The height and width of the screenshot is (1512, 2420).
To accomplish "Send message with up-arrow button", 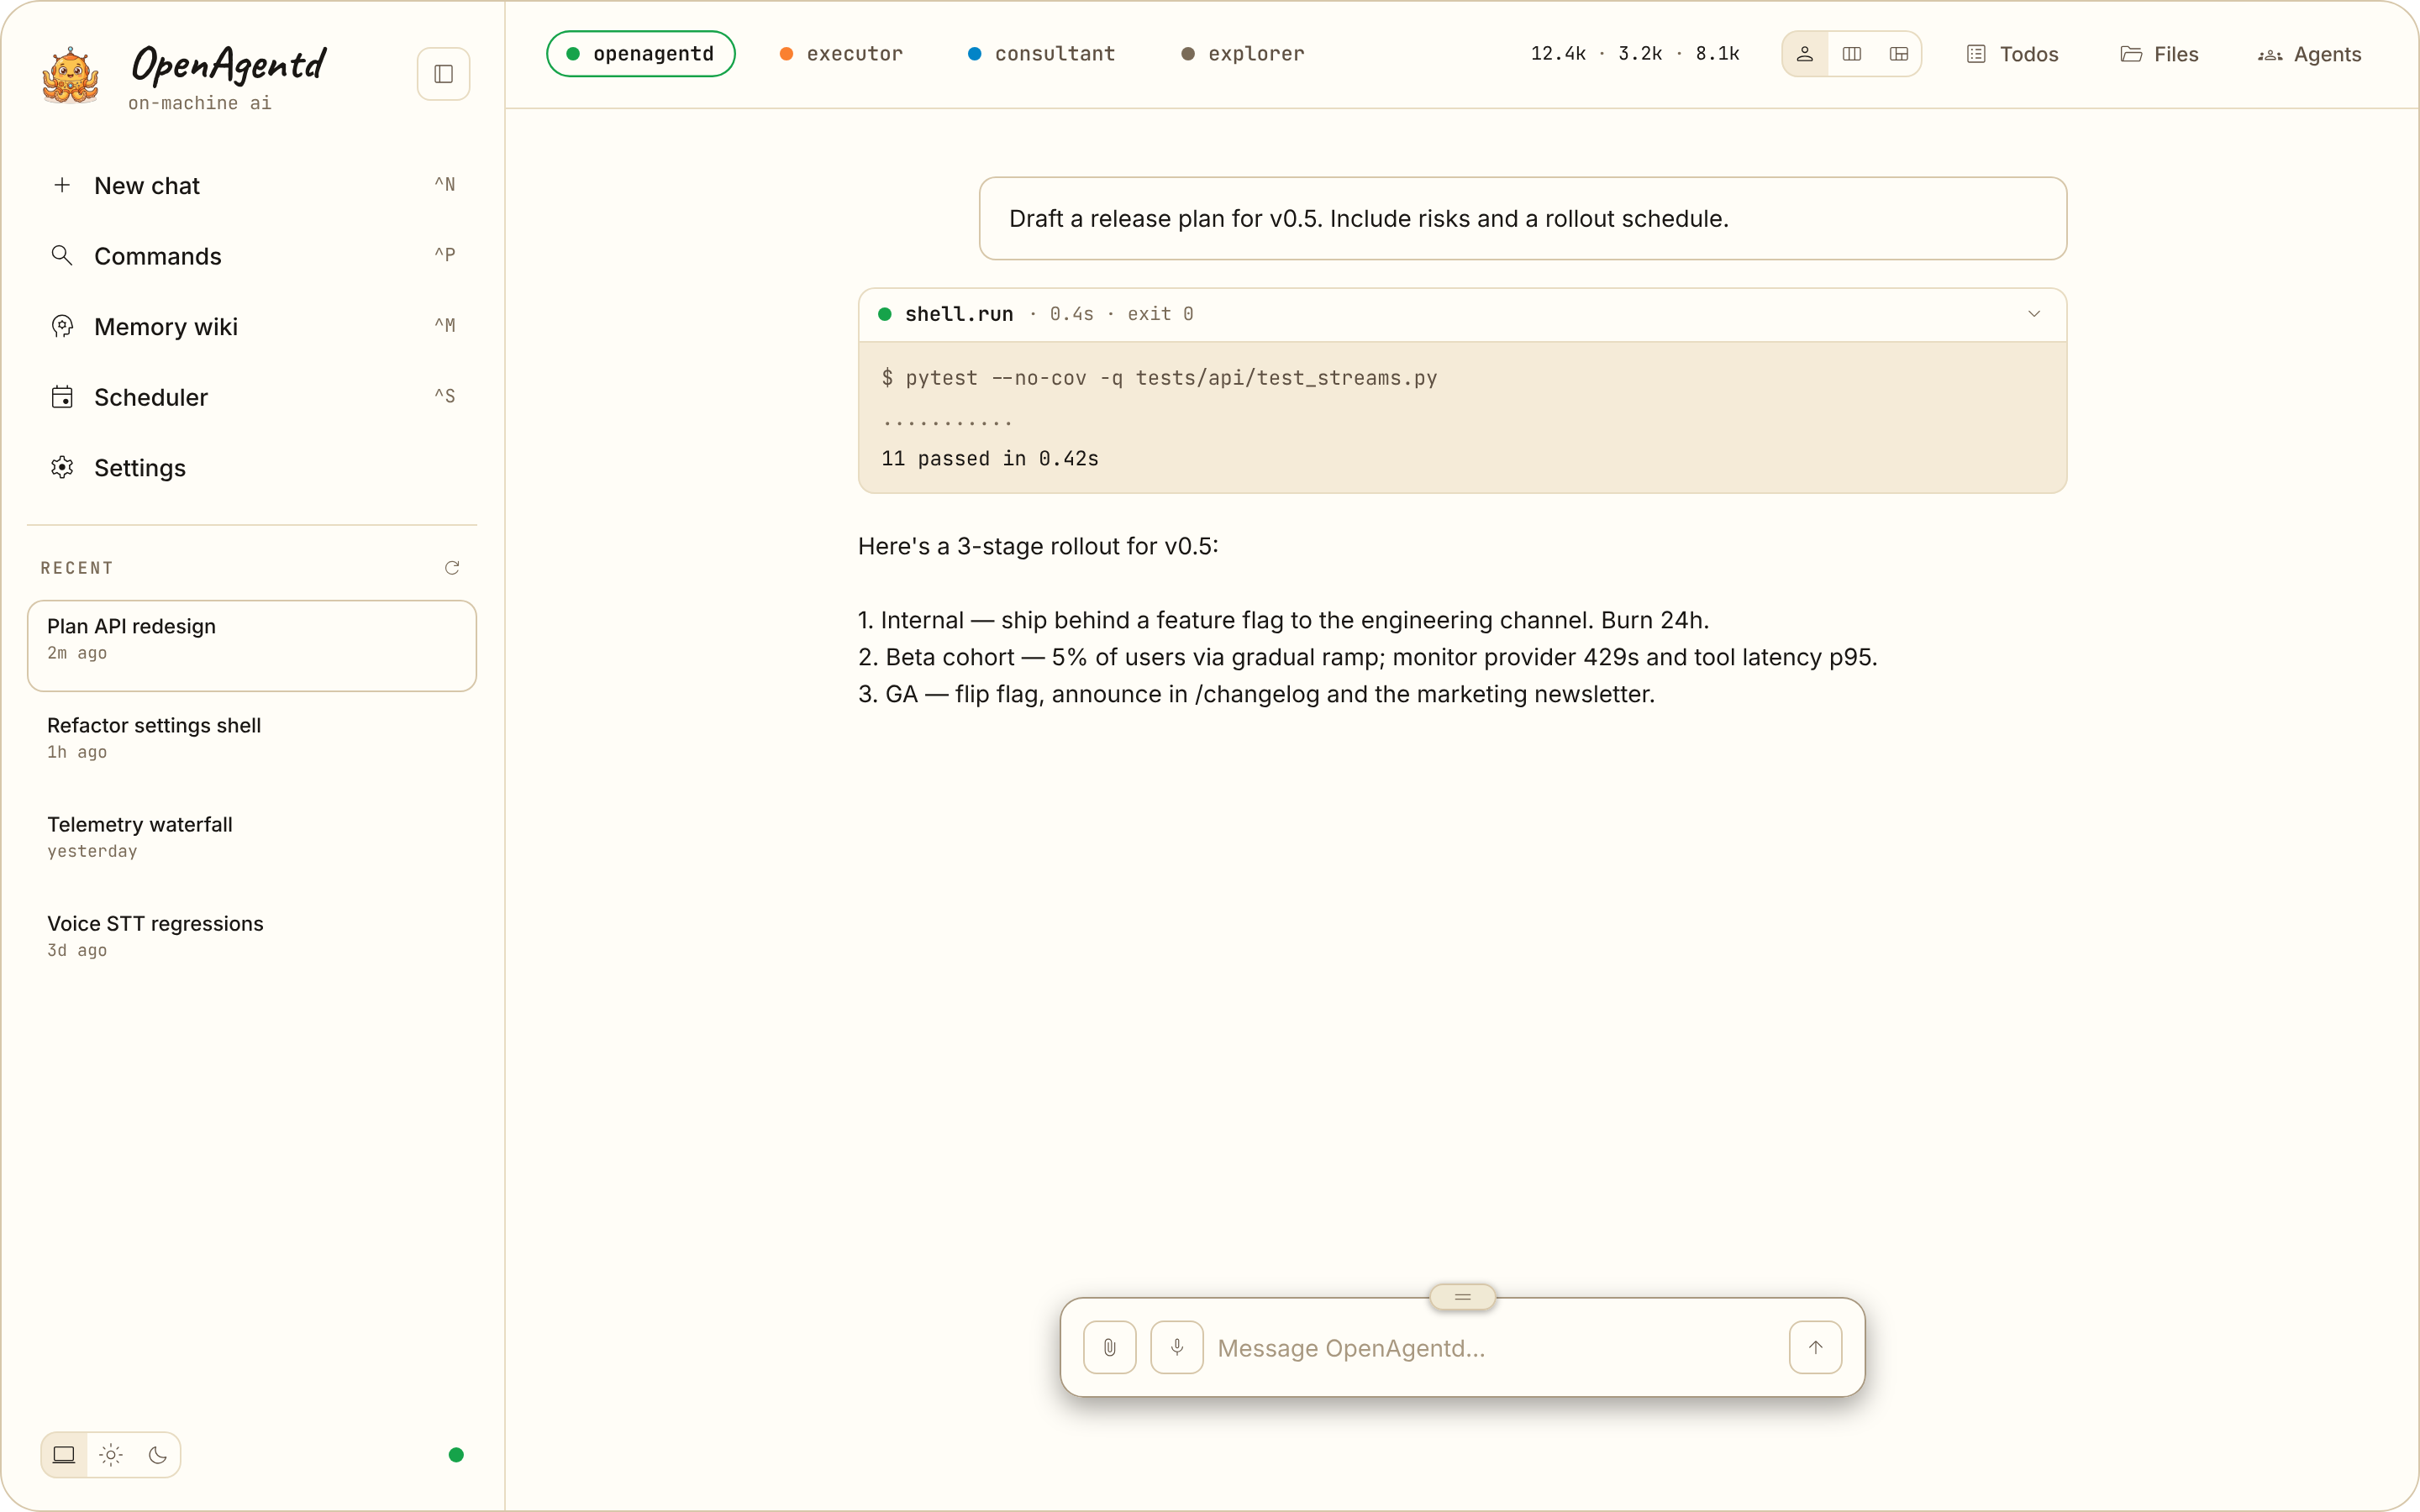I will [x=1815, y=1347].
